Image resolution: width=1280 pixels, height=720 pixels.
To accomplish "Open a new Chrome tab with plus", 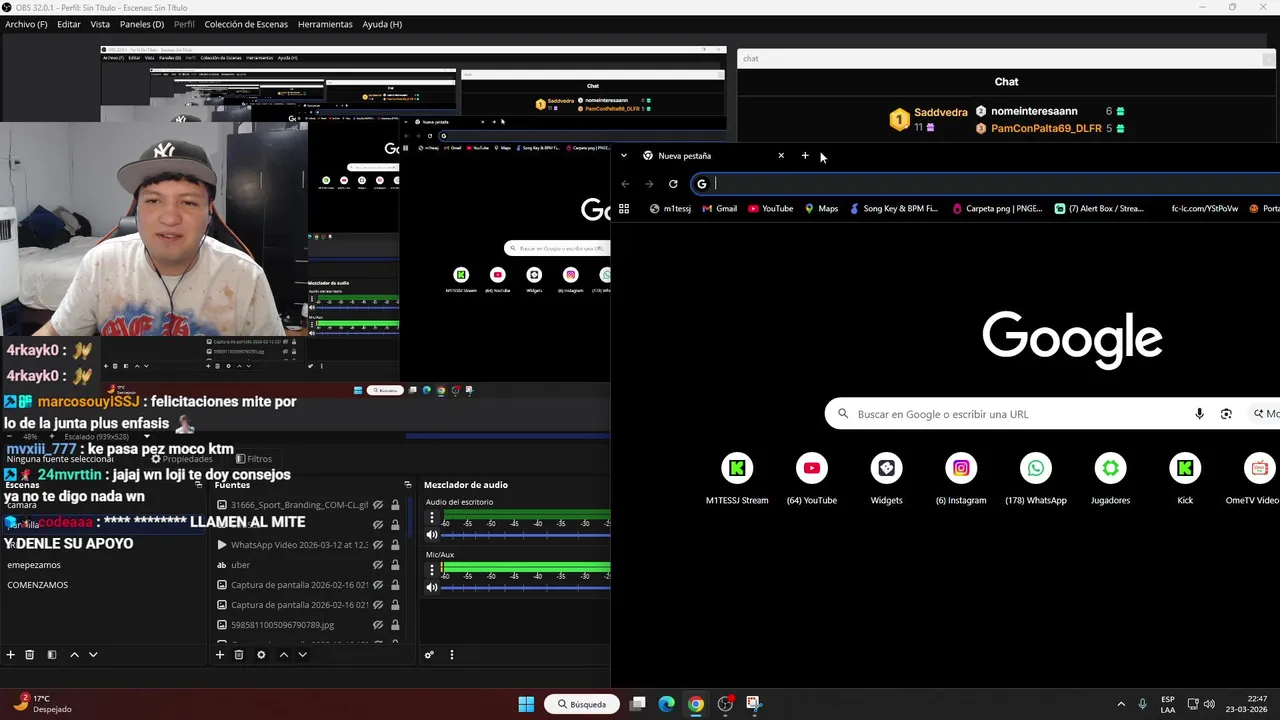I will click(805, 156).
